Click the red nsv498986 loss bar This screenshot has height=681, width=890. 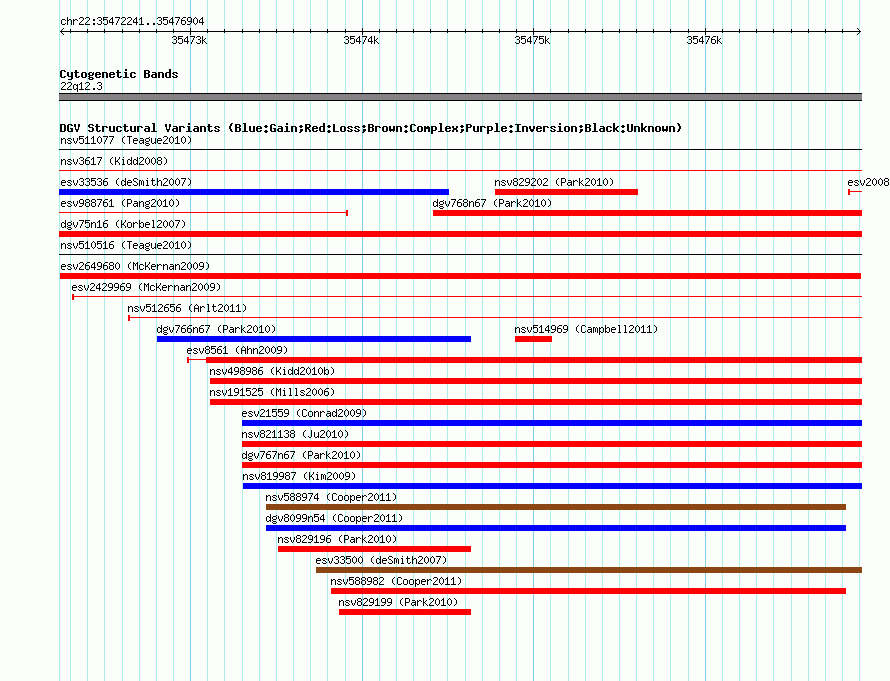click(x=536, y=381)
